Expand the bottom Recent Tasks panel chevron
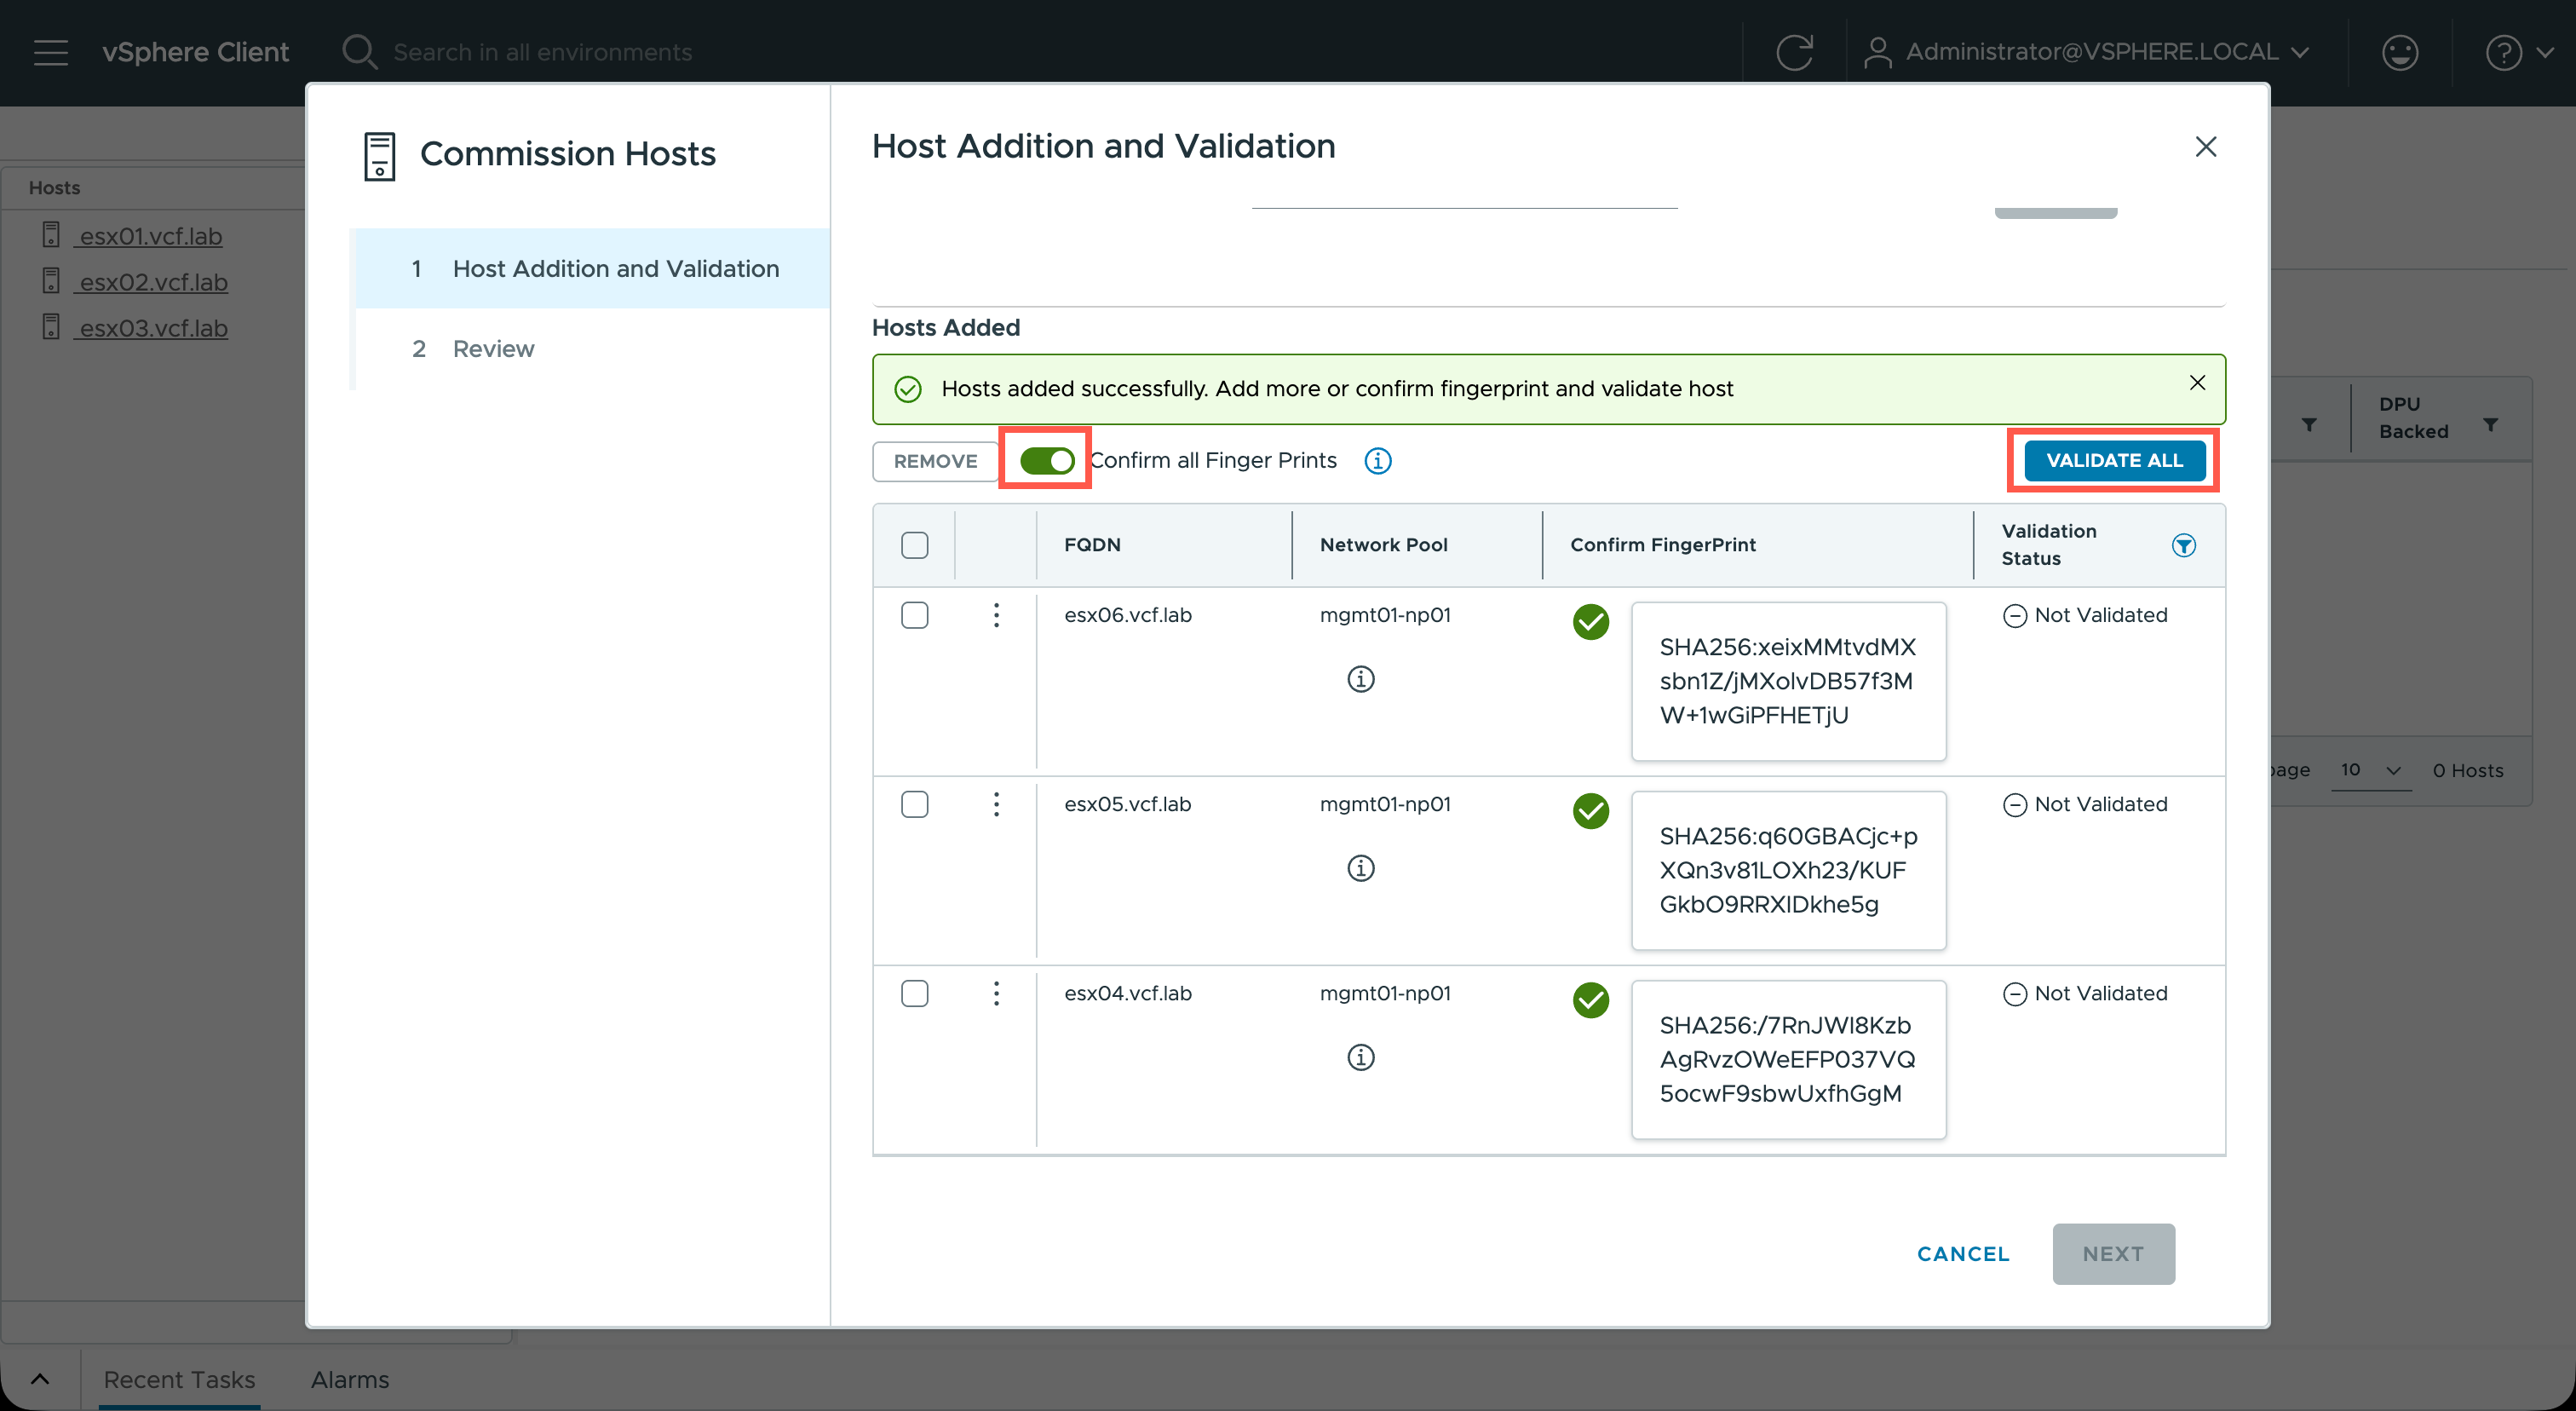Viewport: 2576px width, 1411px height. [40, 1379]
